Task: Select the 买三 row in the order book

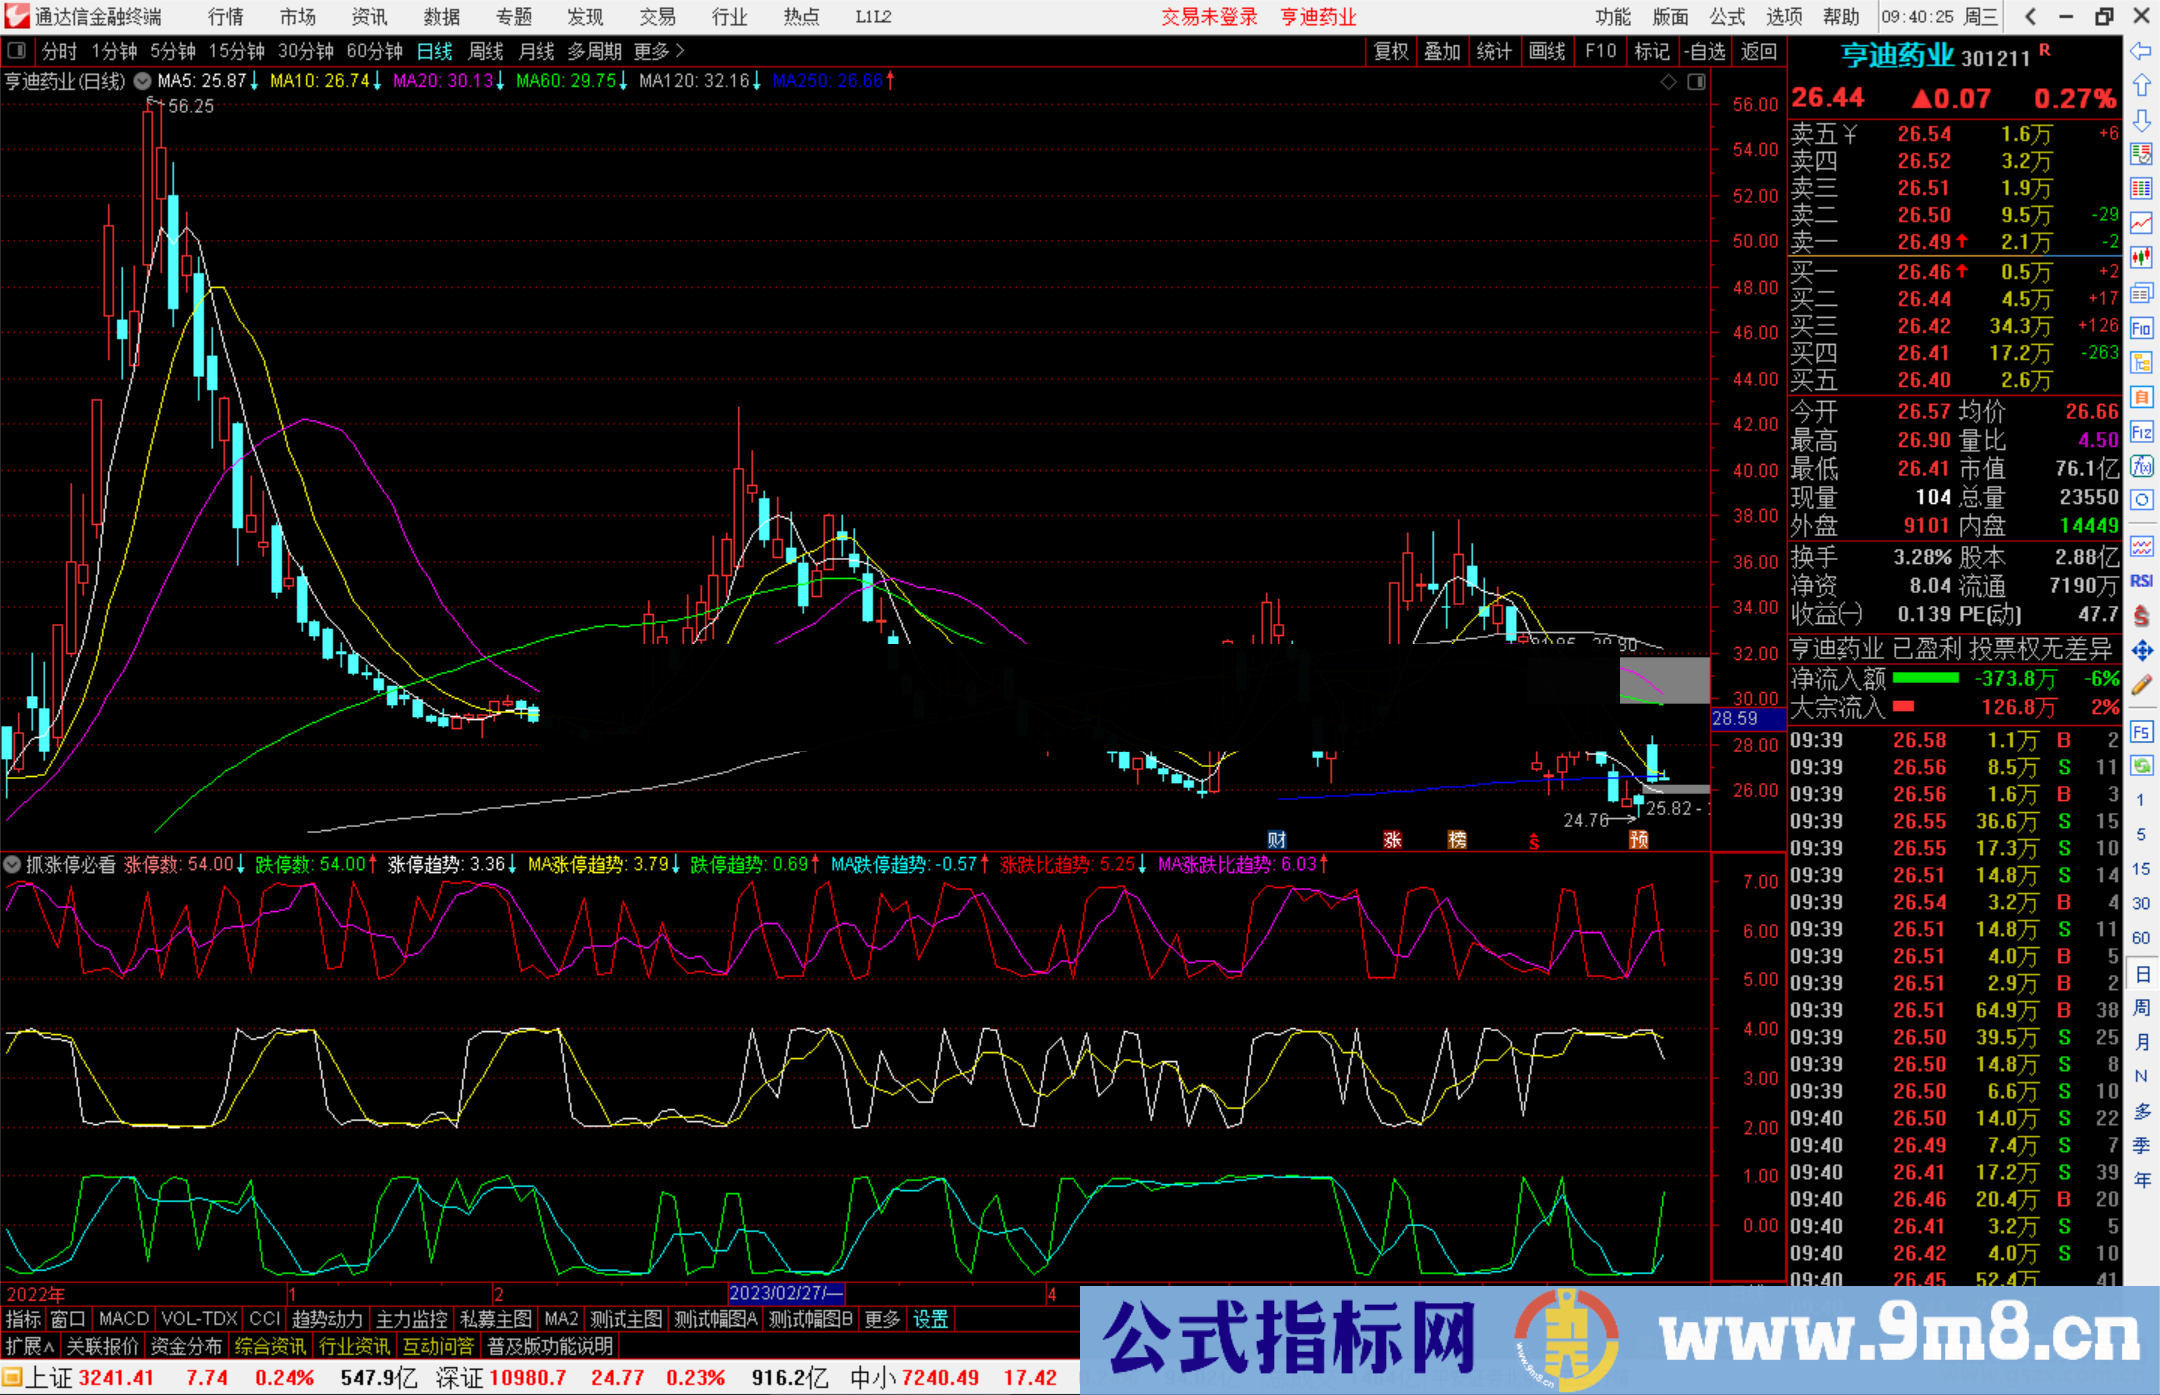Action: 1900,326
